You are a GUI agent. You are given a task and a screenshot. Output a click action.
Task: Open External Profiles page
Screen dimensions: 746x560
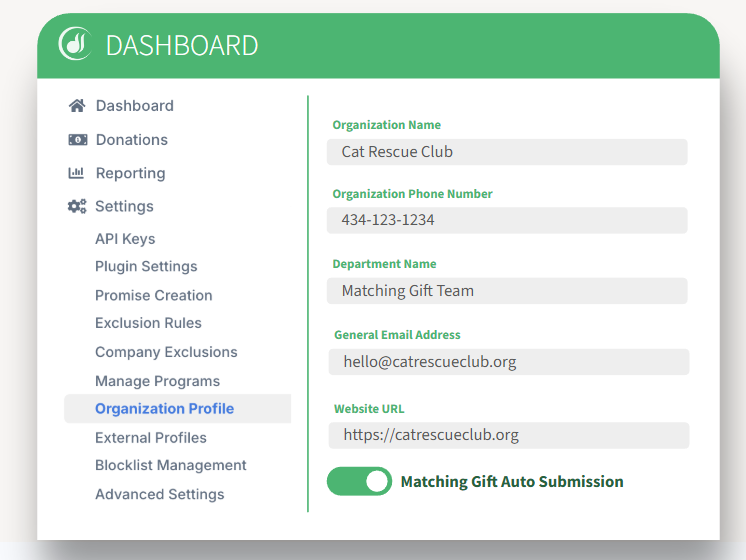(151, 438)
